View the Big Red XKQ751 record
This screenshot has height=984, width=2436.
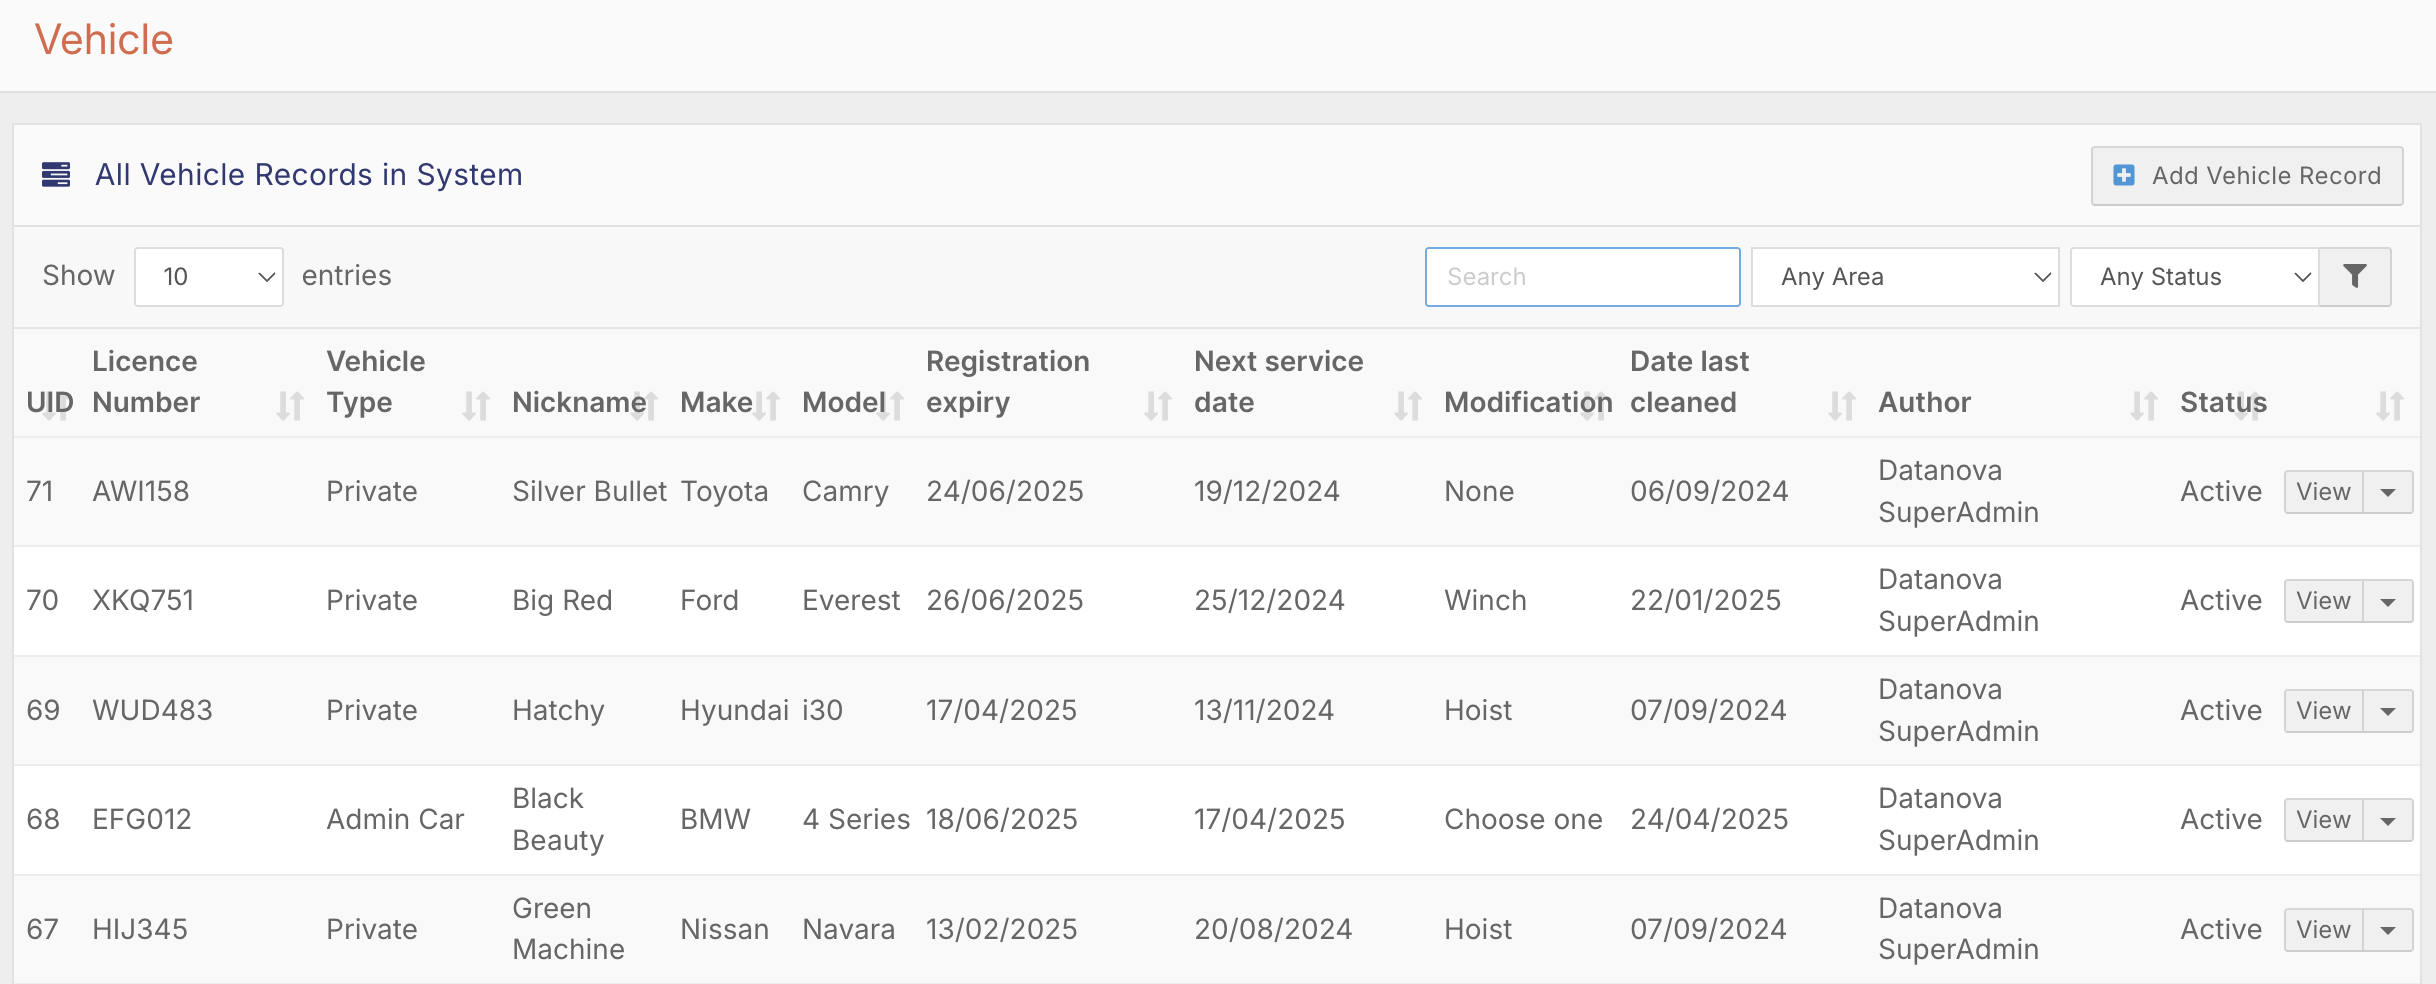(x=2324, y=601)
